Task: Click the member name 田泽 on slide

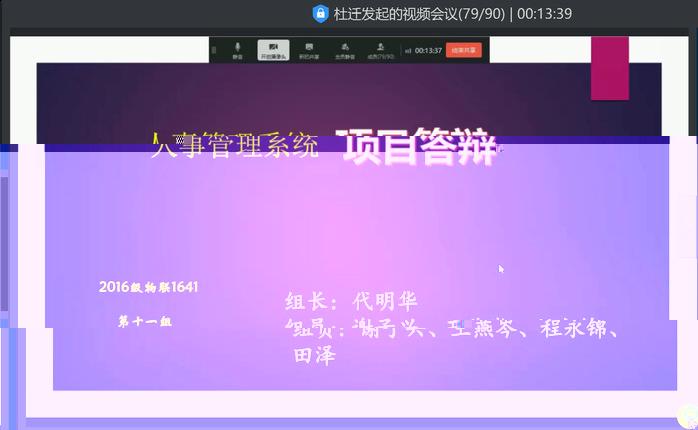Action: click(x=314, y=355)
